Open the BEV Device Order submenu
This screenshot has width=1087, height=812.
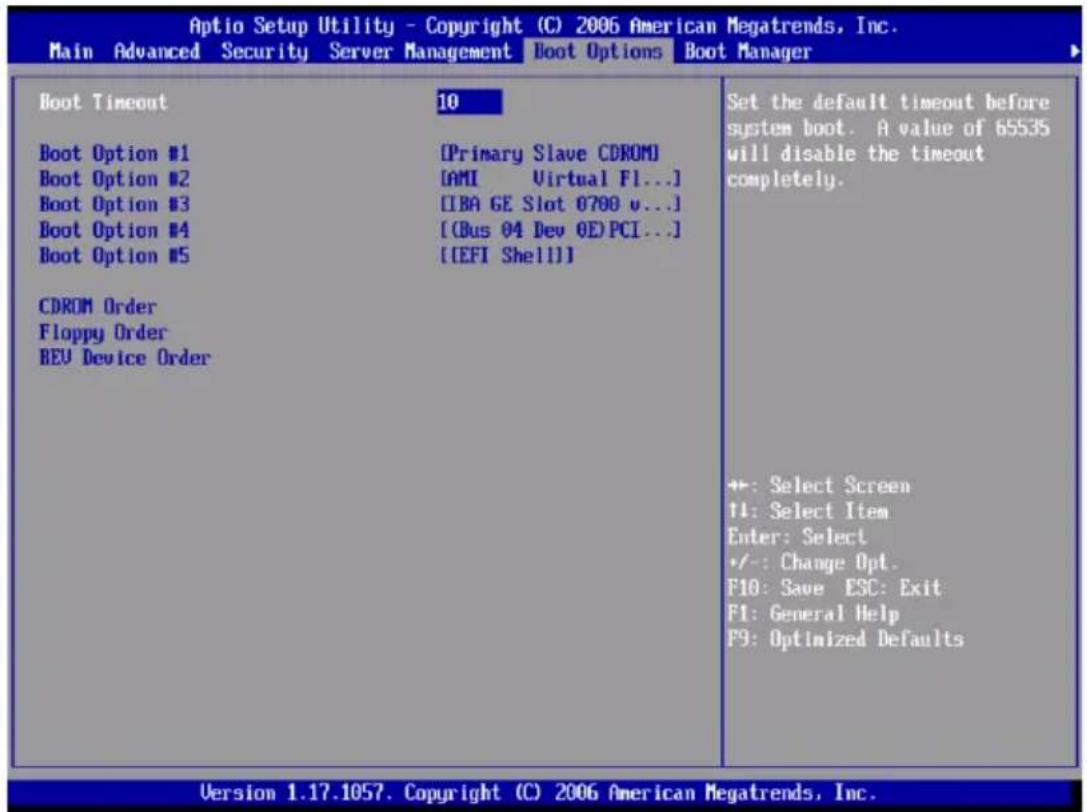click(x=125, y=358)
